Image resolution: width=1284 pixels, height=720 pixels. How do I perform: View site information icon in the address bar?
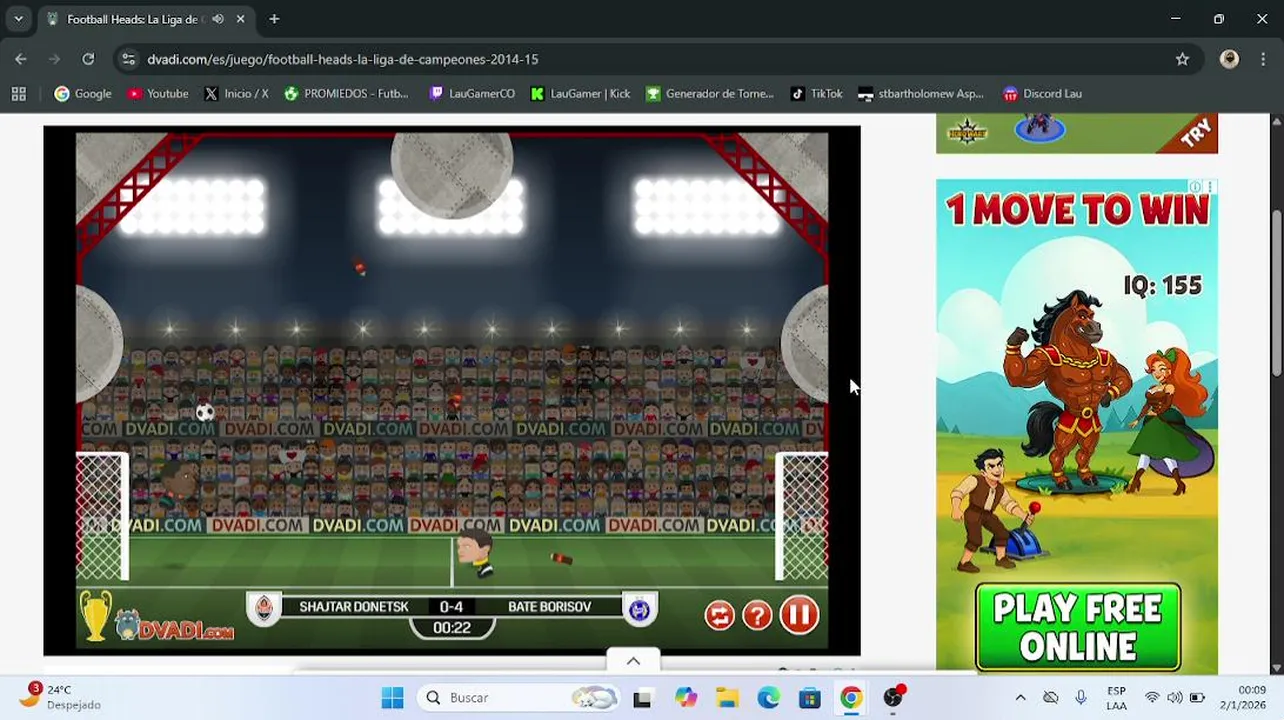pyautogui.click(x=128, y=59)
